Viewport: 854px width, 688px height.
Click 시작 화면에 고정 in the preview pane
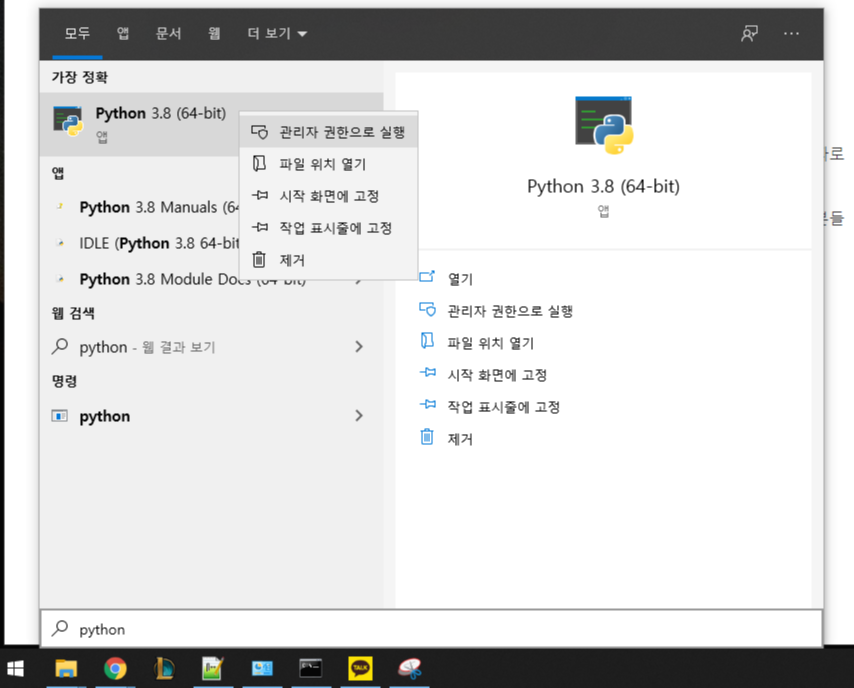click(497, 375)
